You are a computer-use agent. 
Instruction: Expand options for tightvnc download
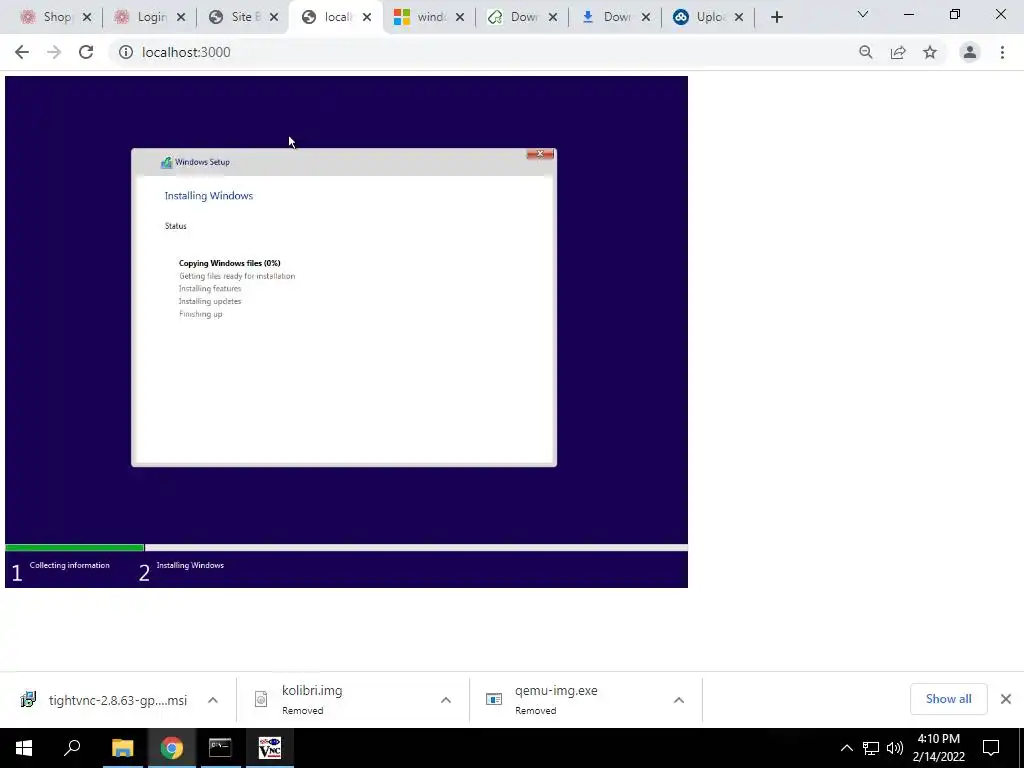click(x=213, y=700)
